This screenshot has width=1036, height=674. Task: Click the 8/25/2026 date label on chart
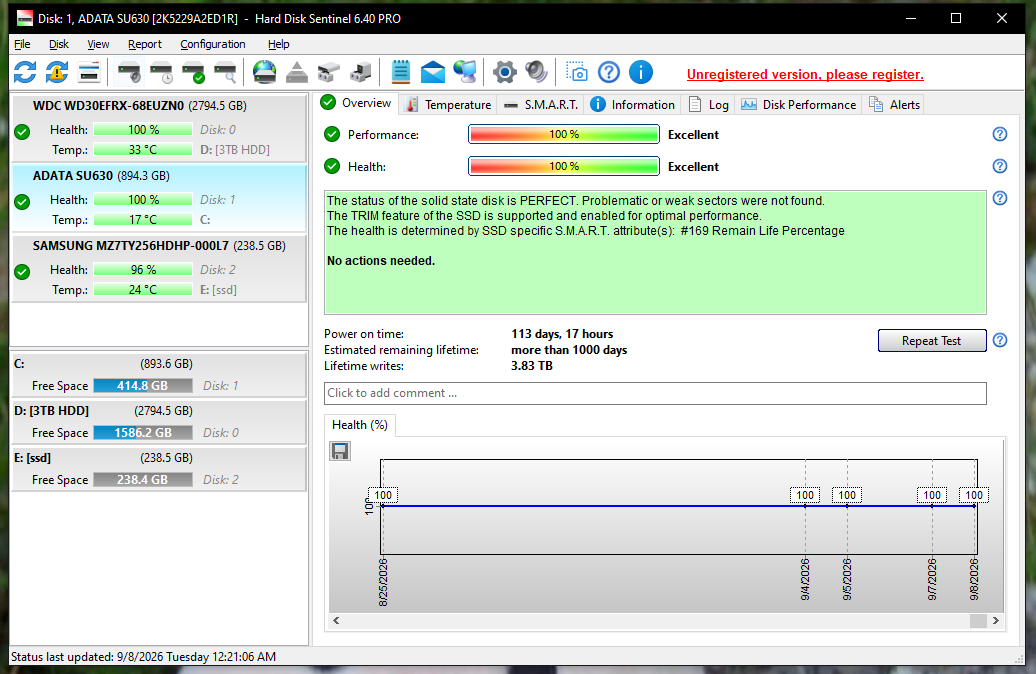383,582
